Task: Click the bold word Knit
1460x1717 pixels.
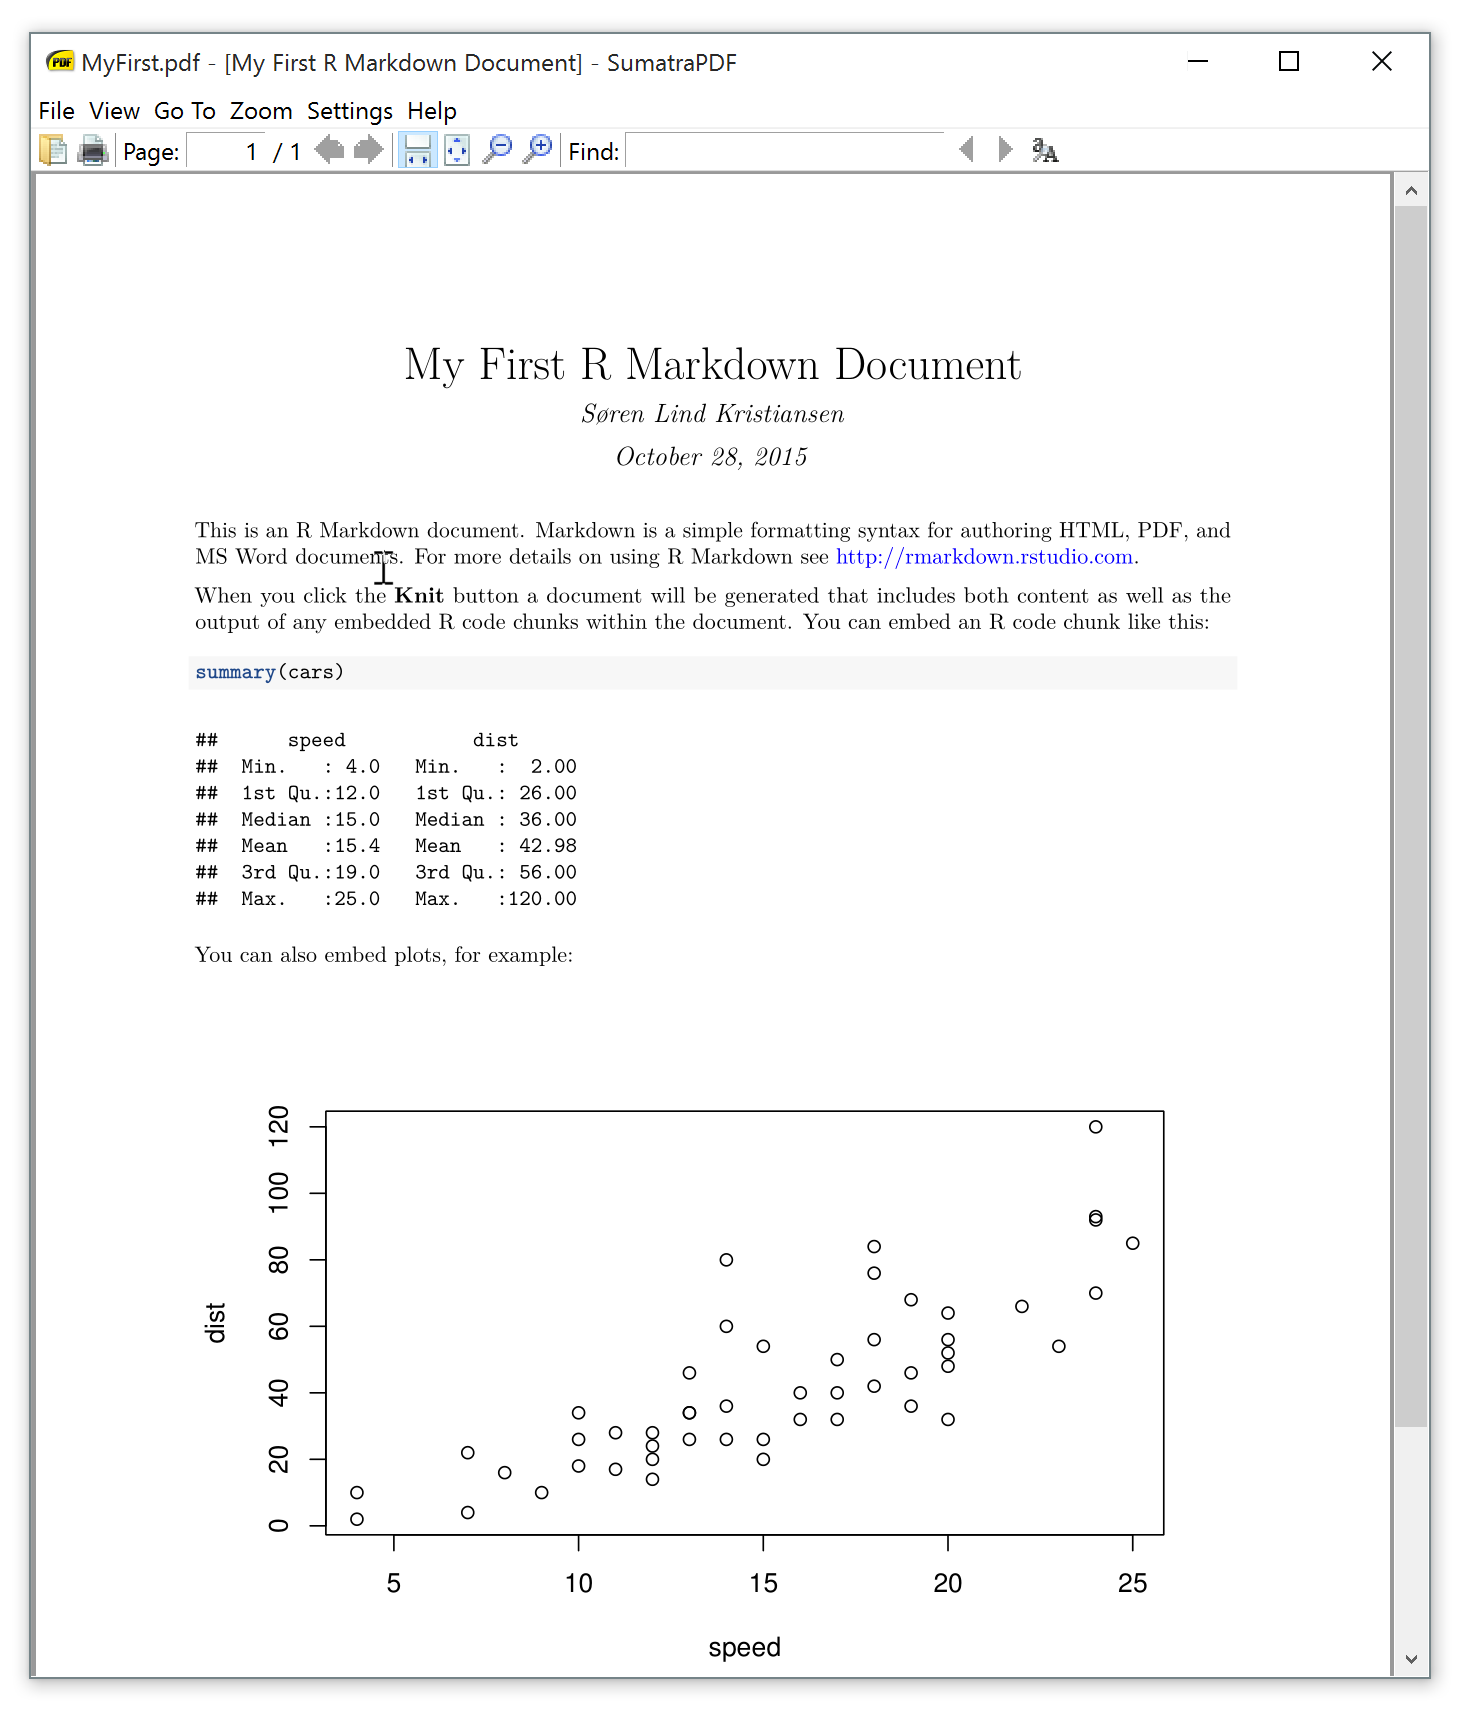Action: [x=419, y=596]
